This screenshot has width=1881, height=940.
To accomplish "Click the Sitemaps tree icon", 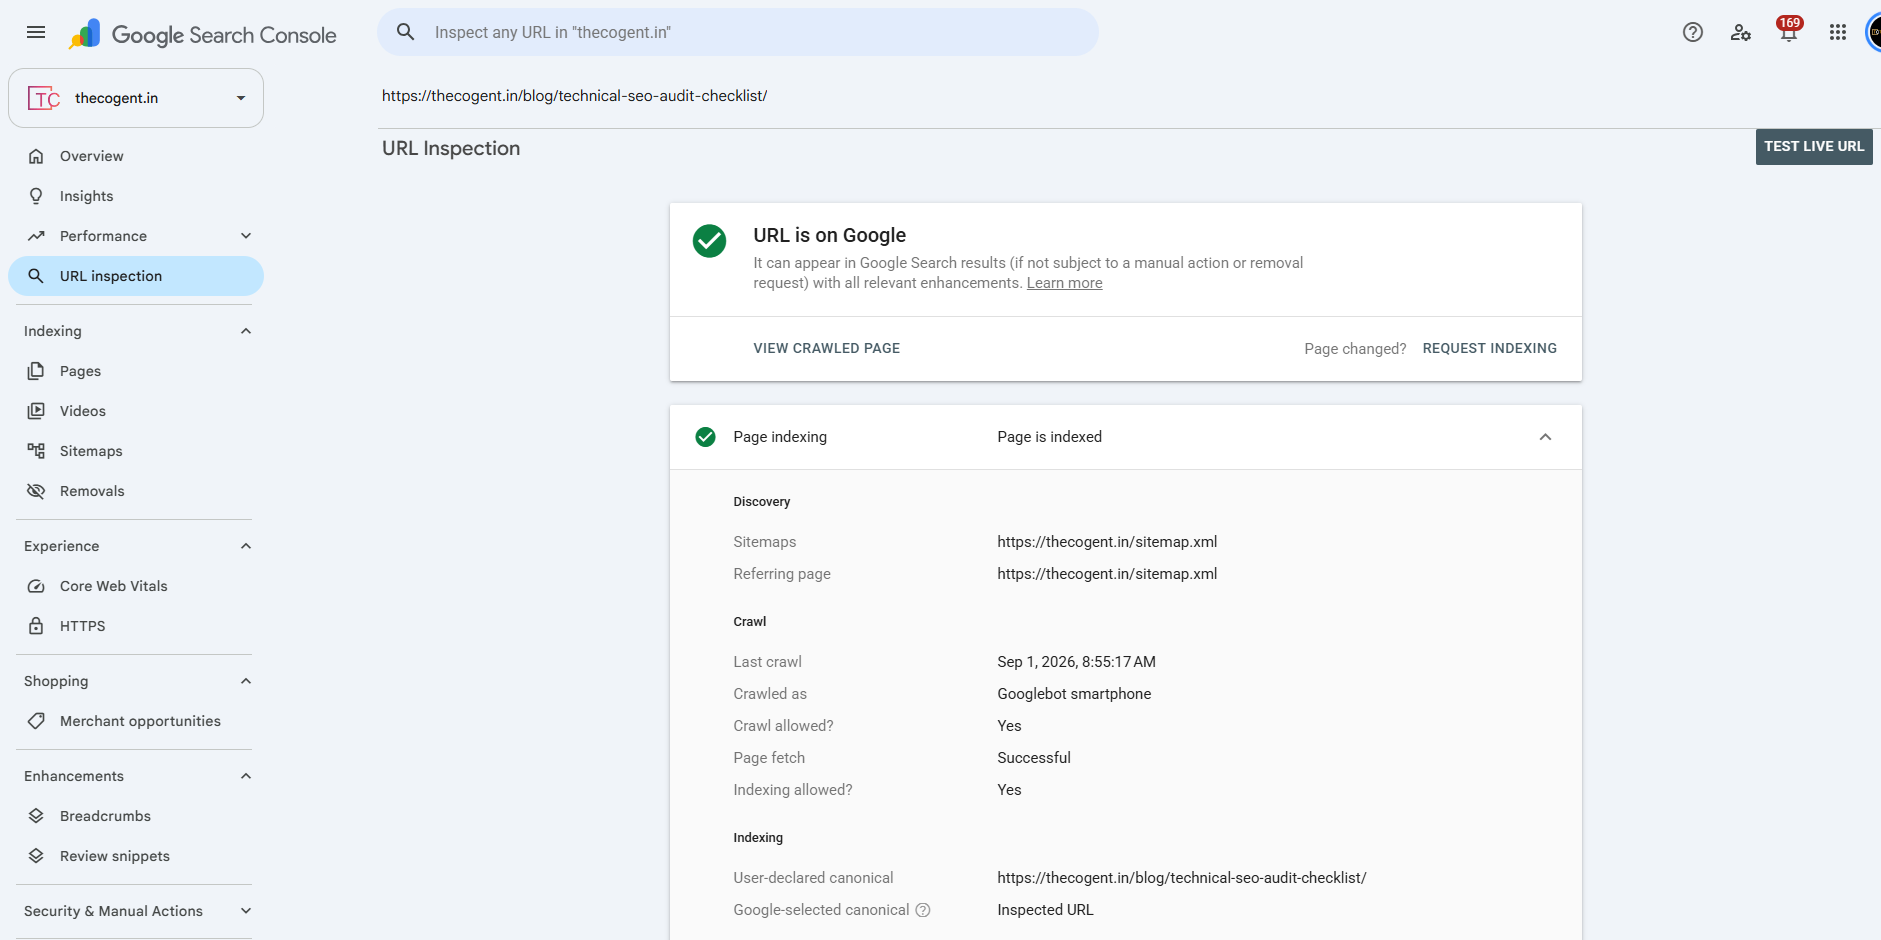I will coord(36,451).
